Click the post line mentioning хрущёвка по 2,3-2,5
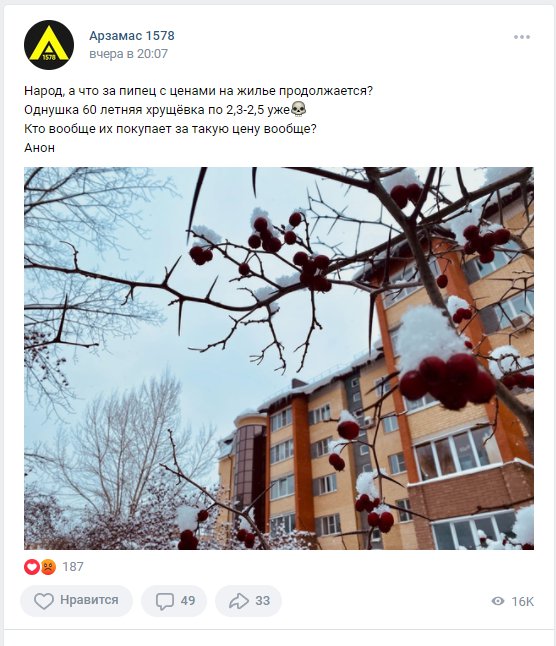556x646 pixels. point(165,110)
